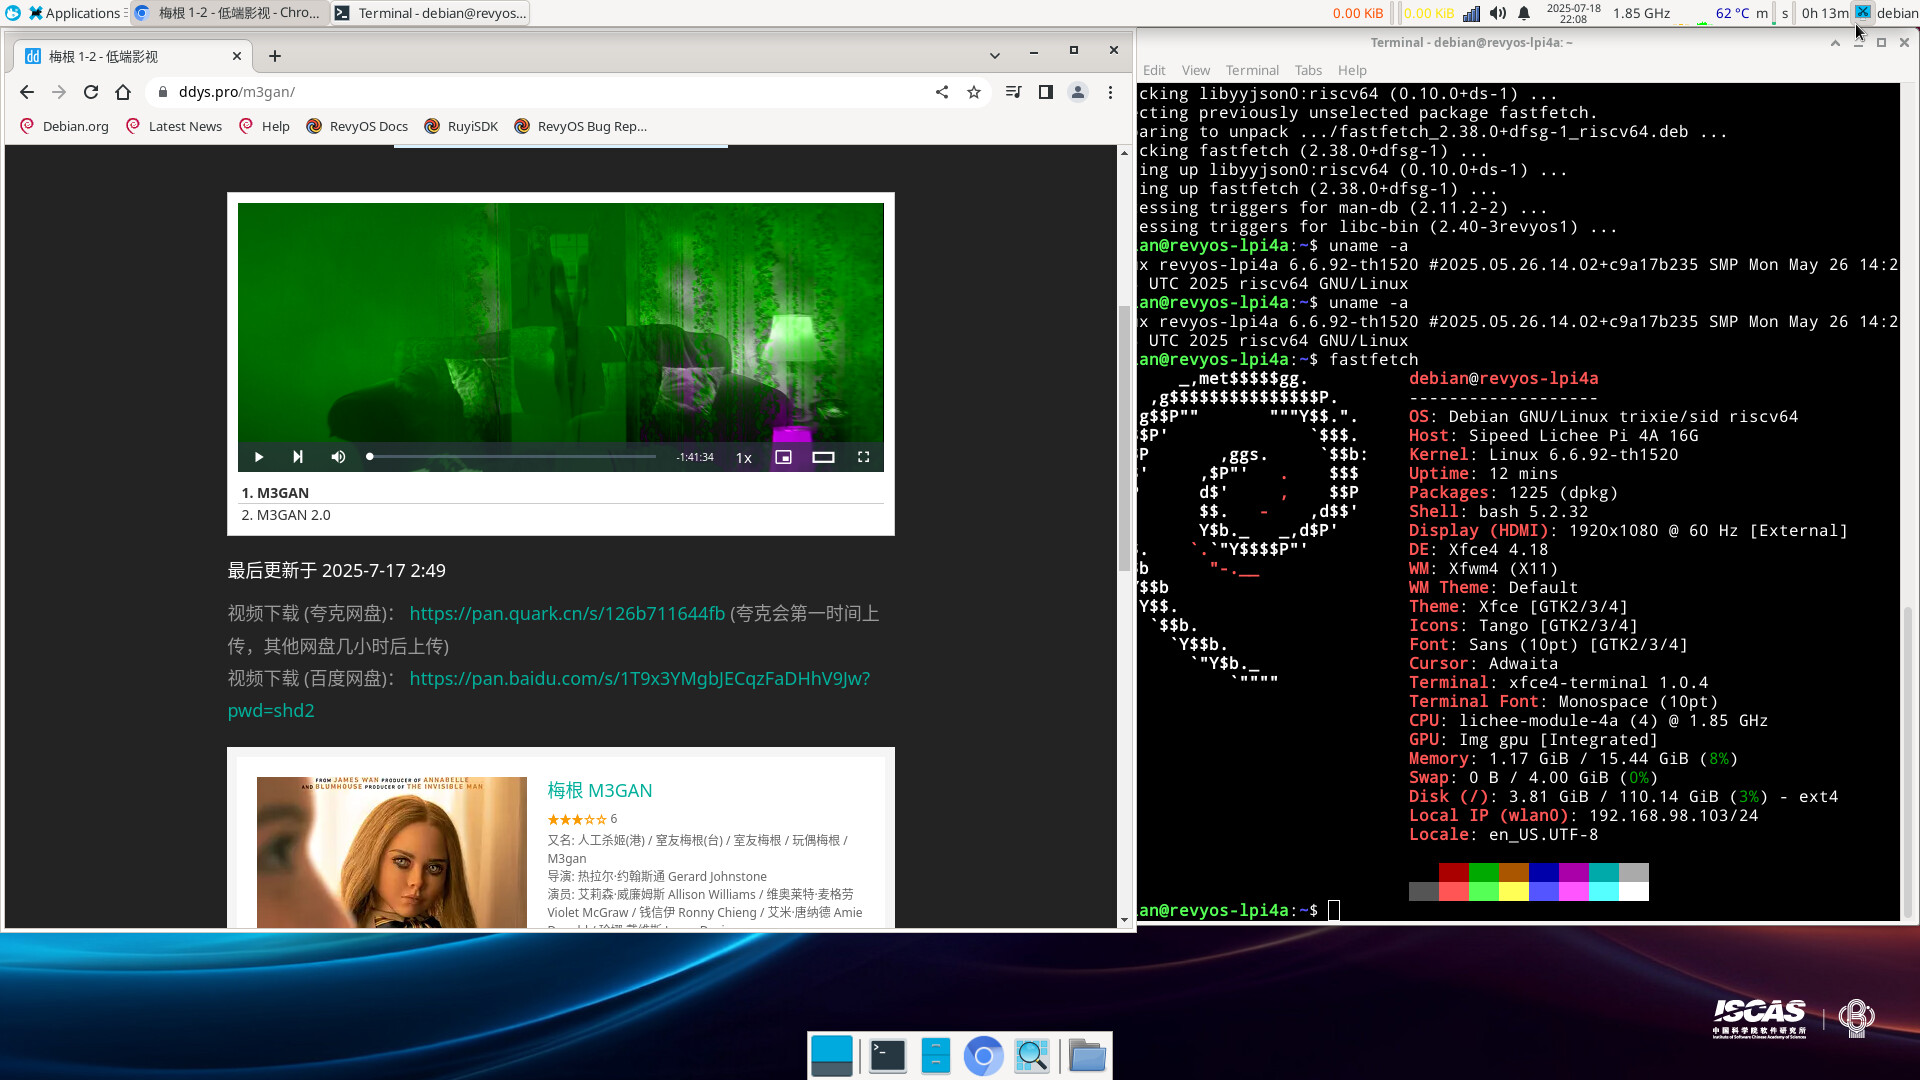Image resolution: width=1920 pixels, height=1080 pixels.
Task: Open Debian.org bookmark
Action: 65,126
